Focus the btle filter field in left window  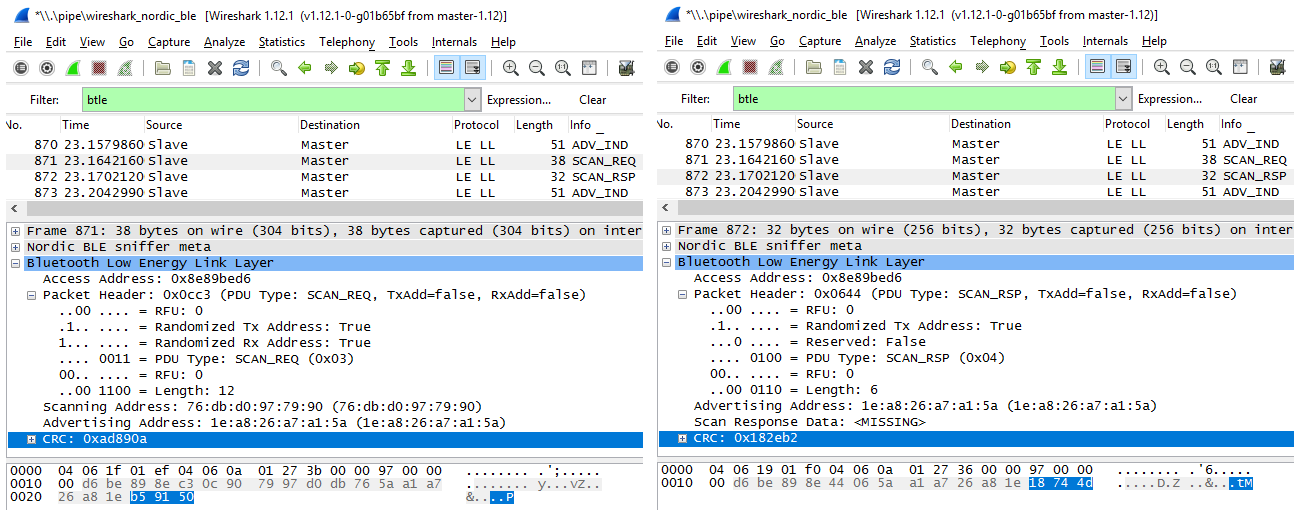272,100
